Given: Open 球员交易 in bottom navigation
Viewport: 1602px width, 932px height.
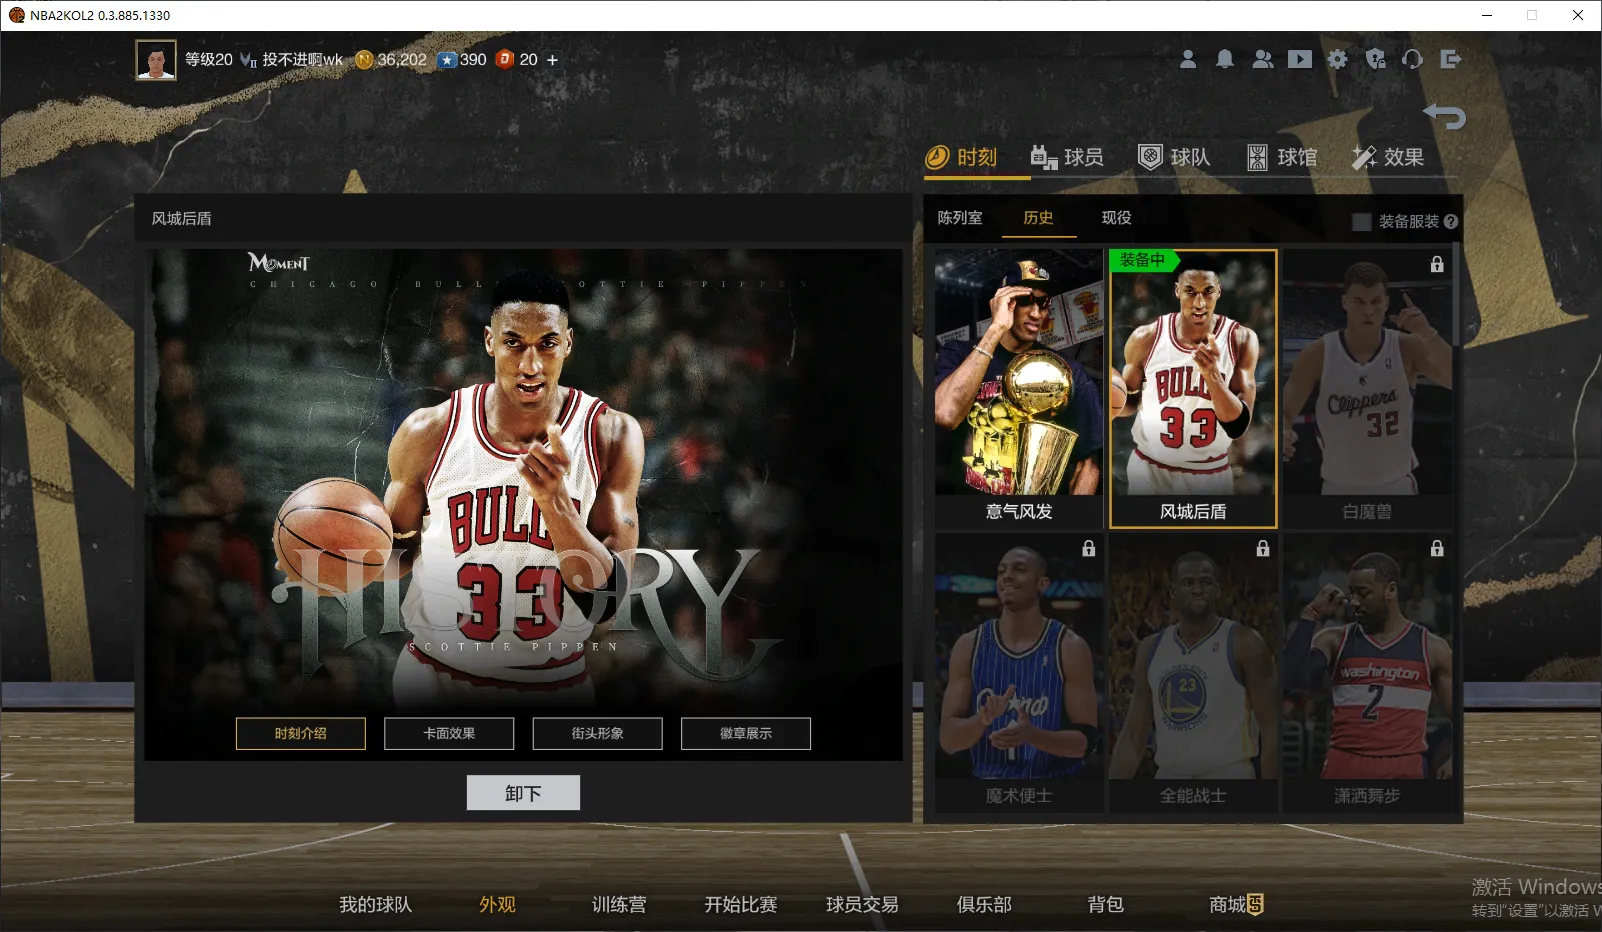Looking at the screenshot, I should pyautogui.click(x=862, y=904).
